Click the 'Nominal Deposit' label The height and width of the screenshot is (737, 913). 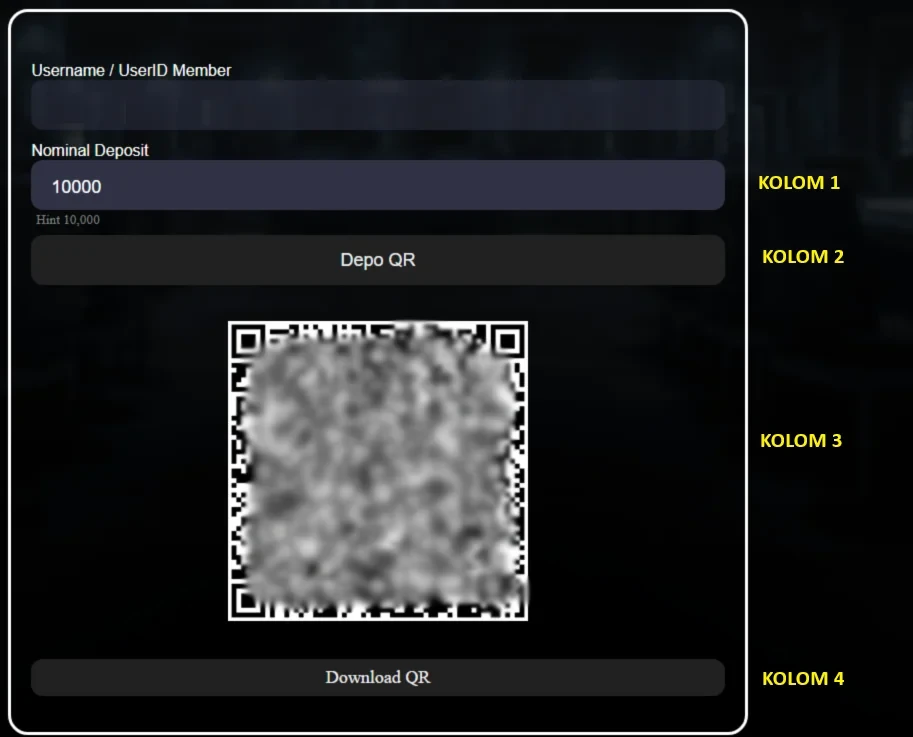tap(90, 150)
